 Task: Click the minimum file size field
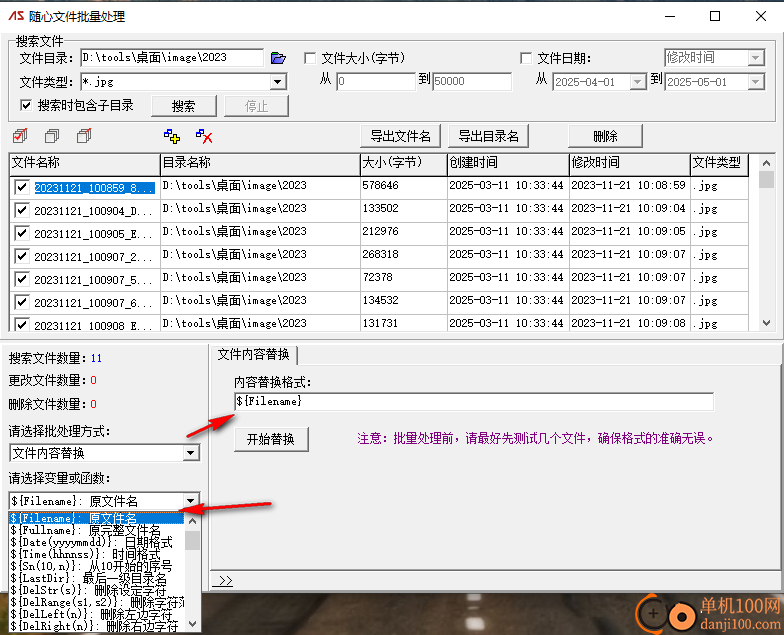tap(376, 81)
